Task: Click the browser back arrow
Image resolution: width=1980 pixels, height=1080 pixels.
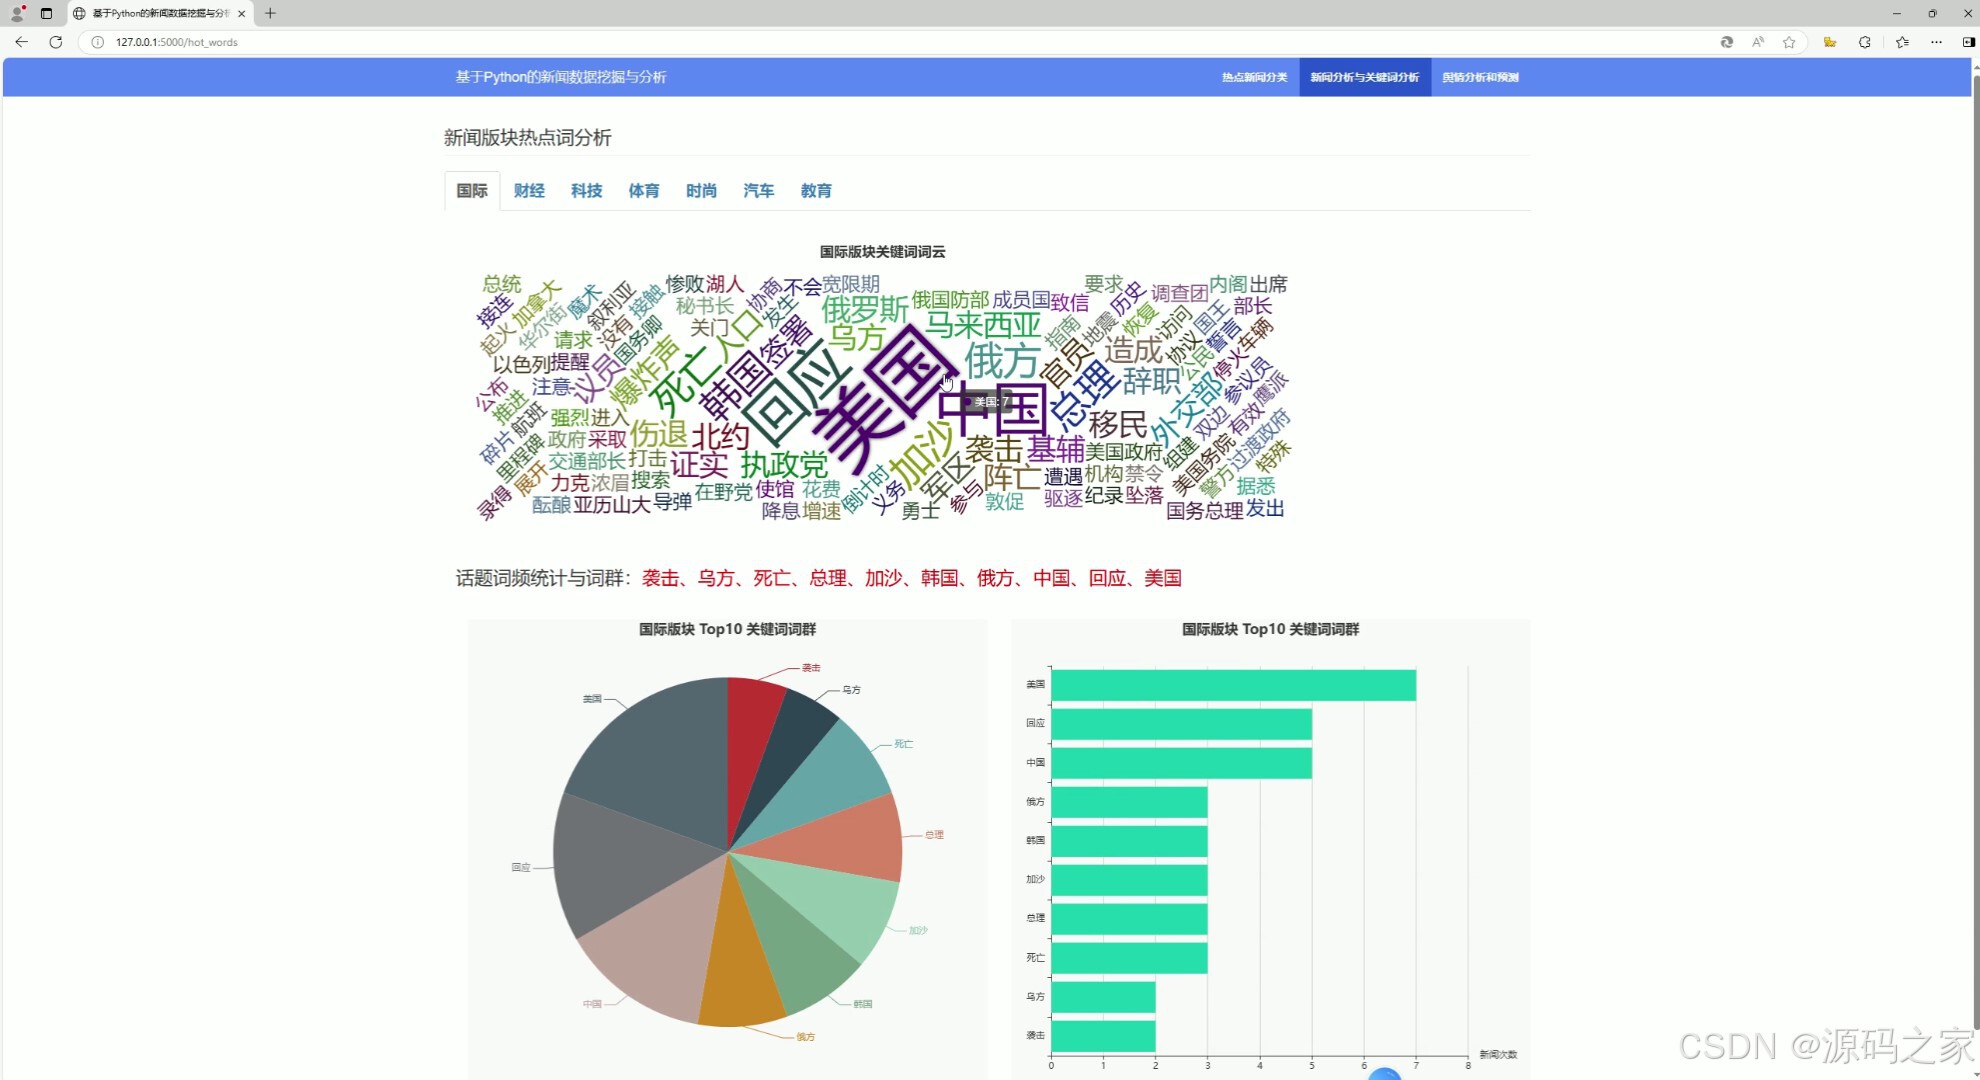Action: click(21, 42)
